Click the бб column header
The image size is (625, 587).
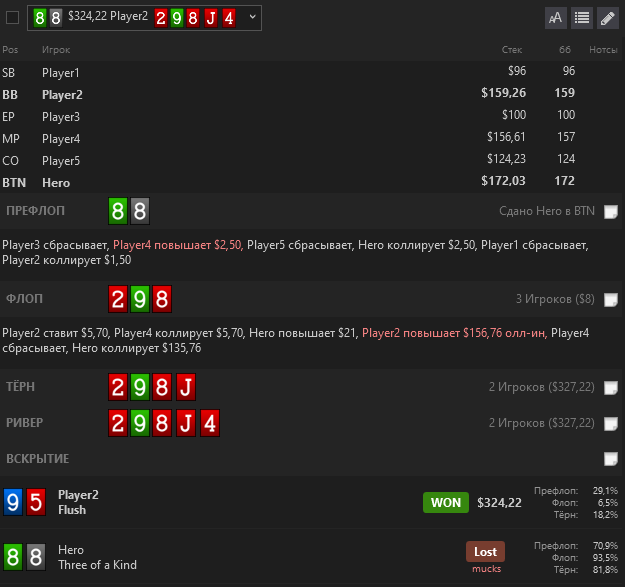point(565,50)
